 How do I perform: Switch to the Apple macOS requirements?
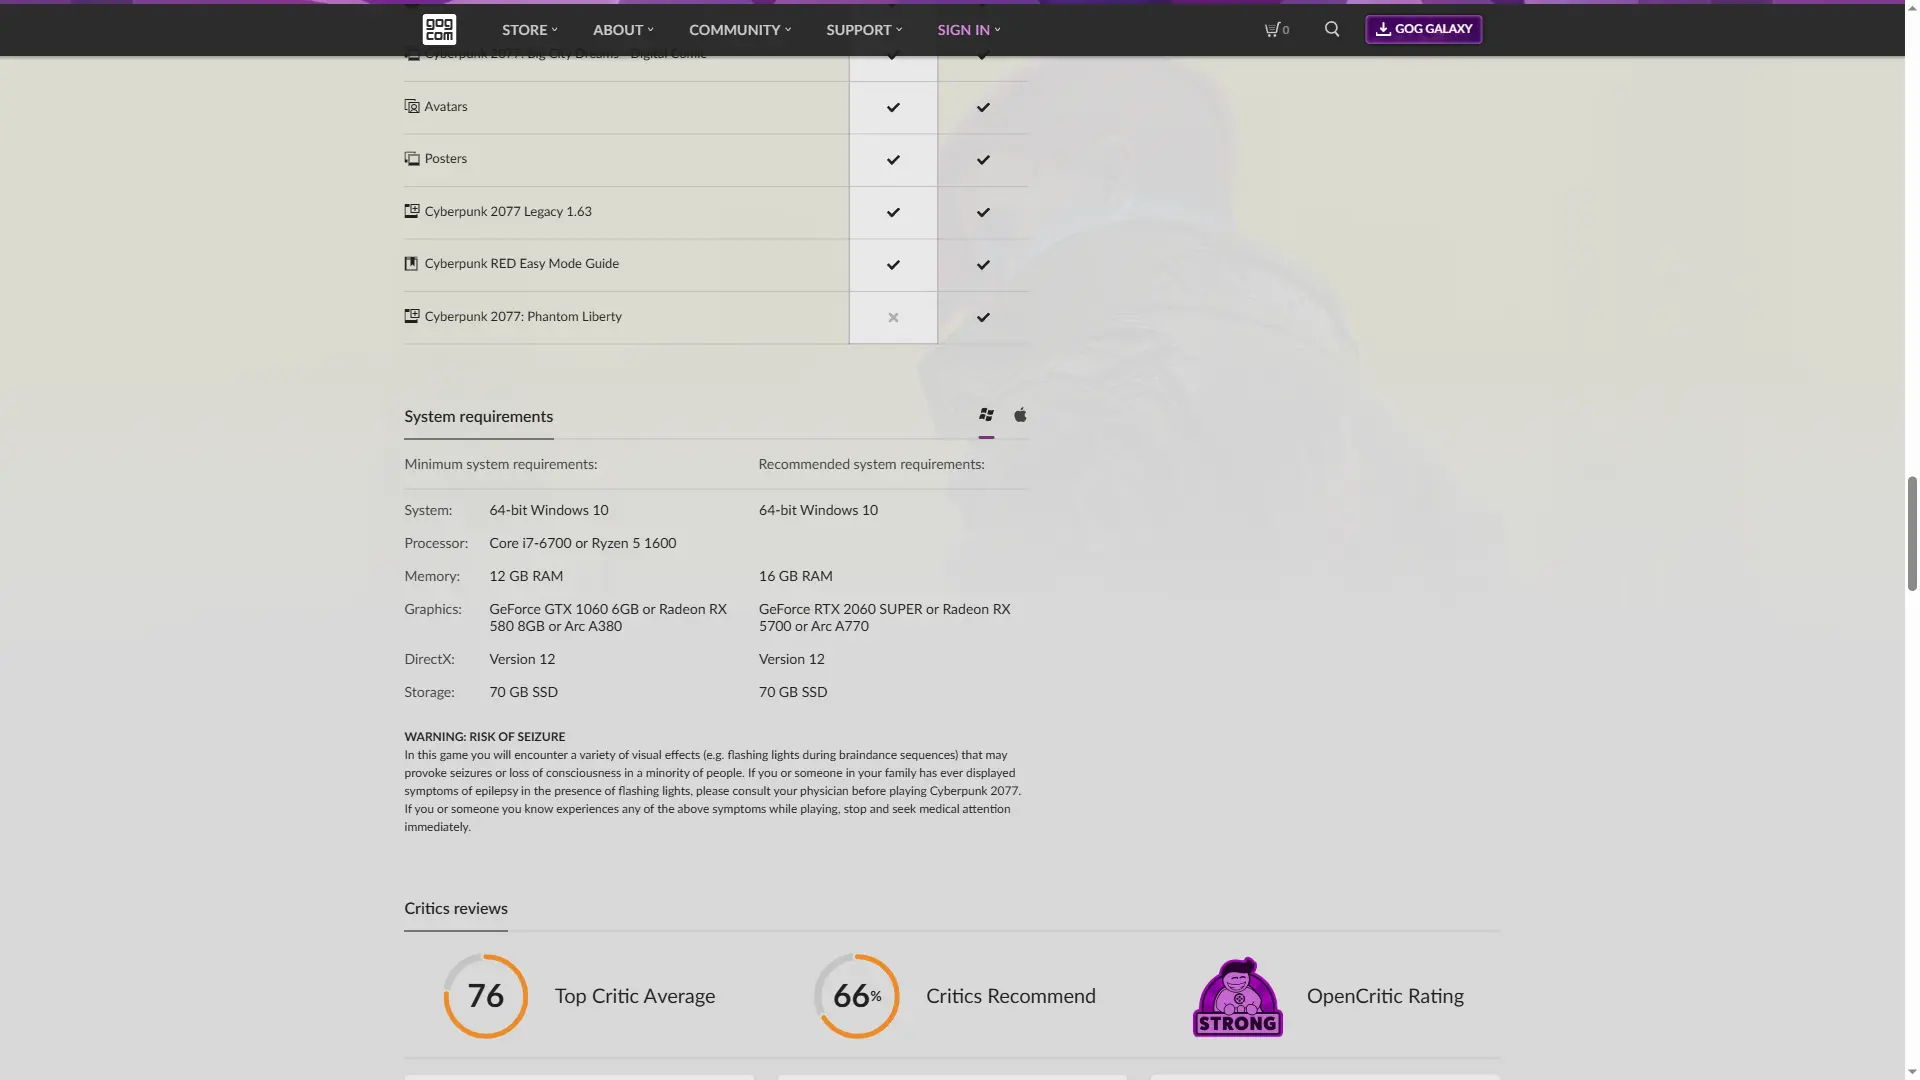click(x=1020, y=415)
